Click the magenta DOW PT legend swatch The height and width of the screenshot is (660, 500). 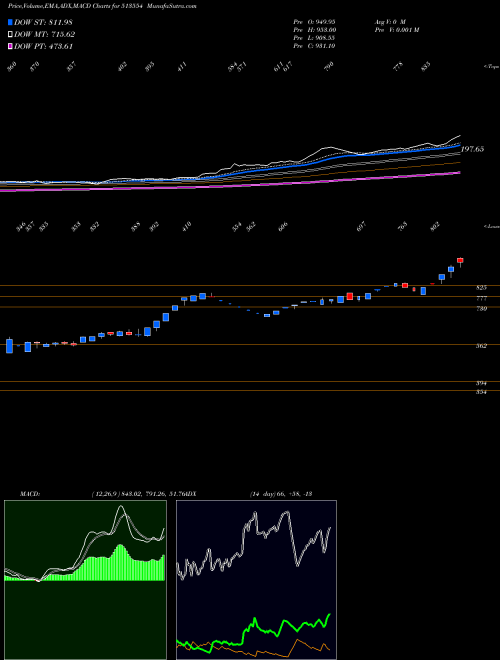point(10,46)
